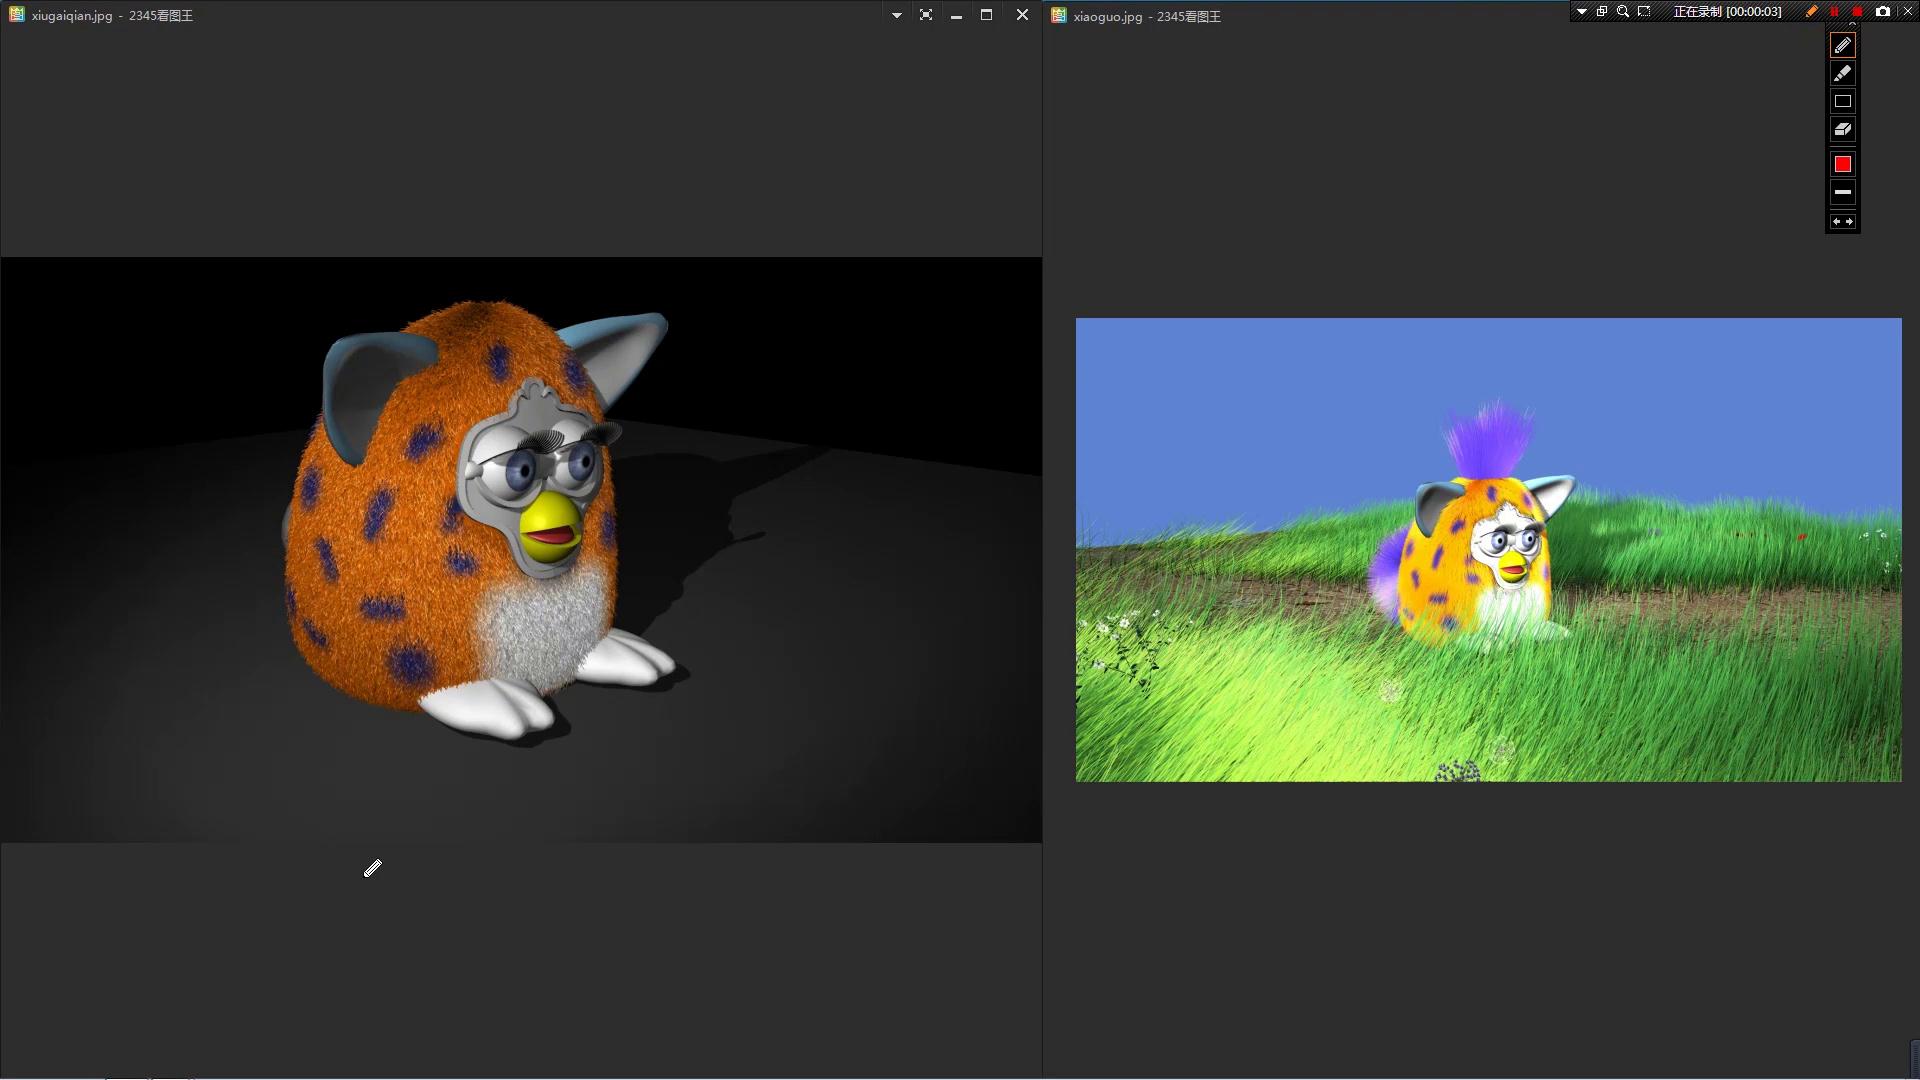Open the red color swatch picker

pyautogui.click(x=1843, y=164)
